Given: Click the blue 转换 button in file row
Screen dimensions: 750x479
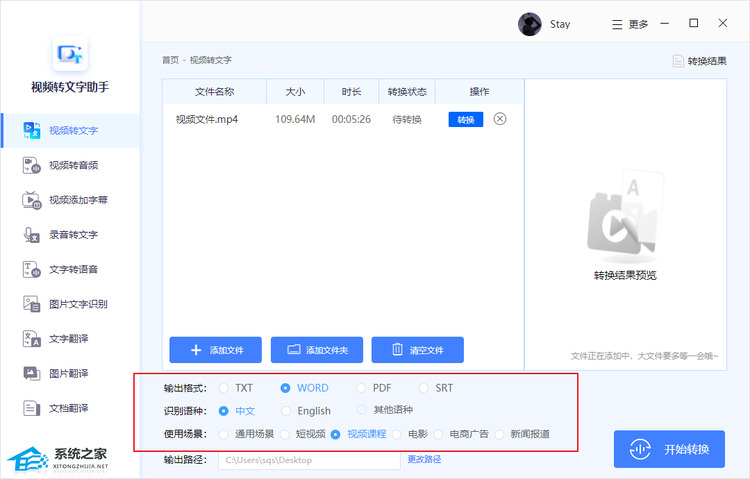Looking at the screenshot, I should coord(465,120).
